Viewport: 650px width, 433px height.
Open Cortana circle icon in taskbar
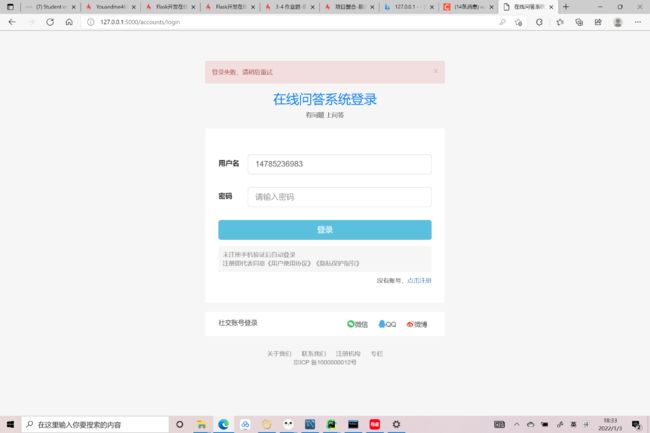point(179,424)
